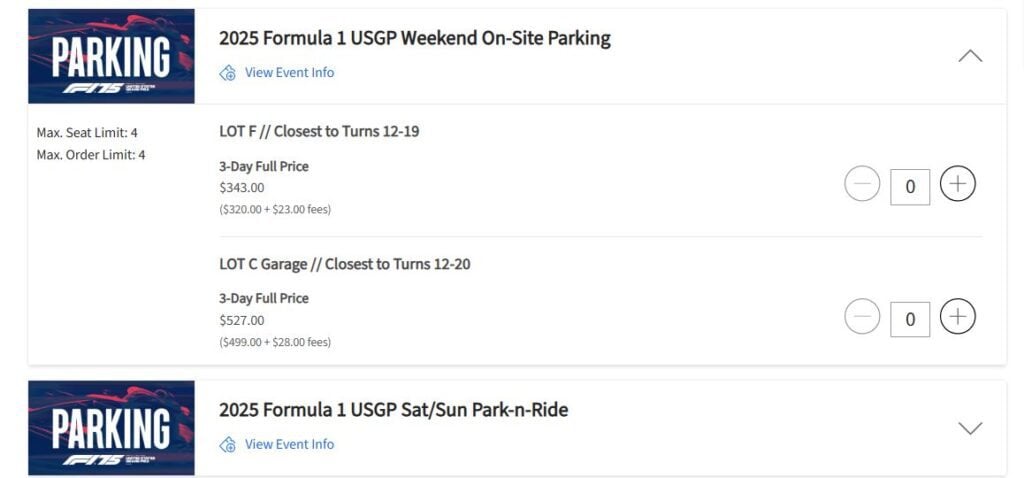1024x478 pixels.
Task: Click the $527.00 LOT C Garage price
Action: (242, 321)
